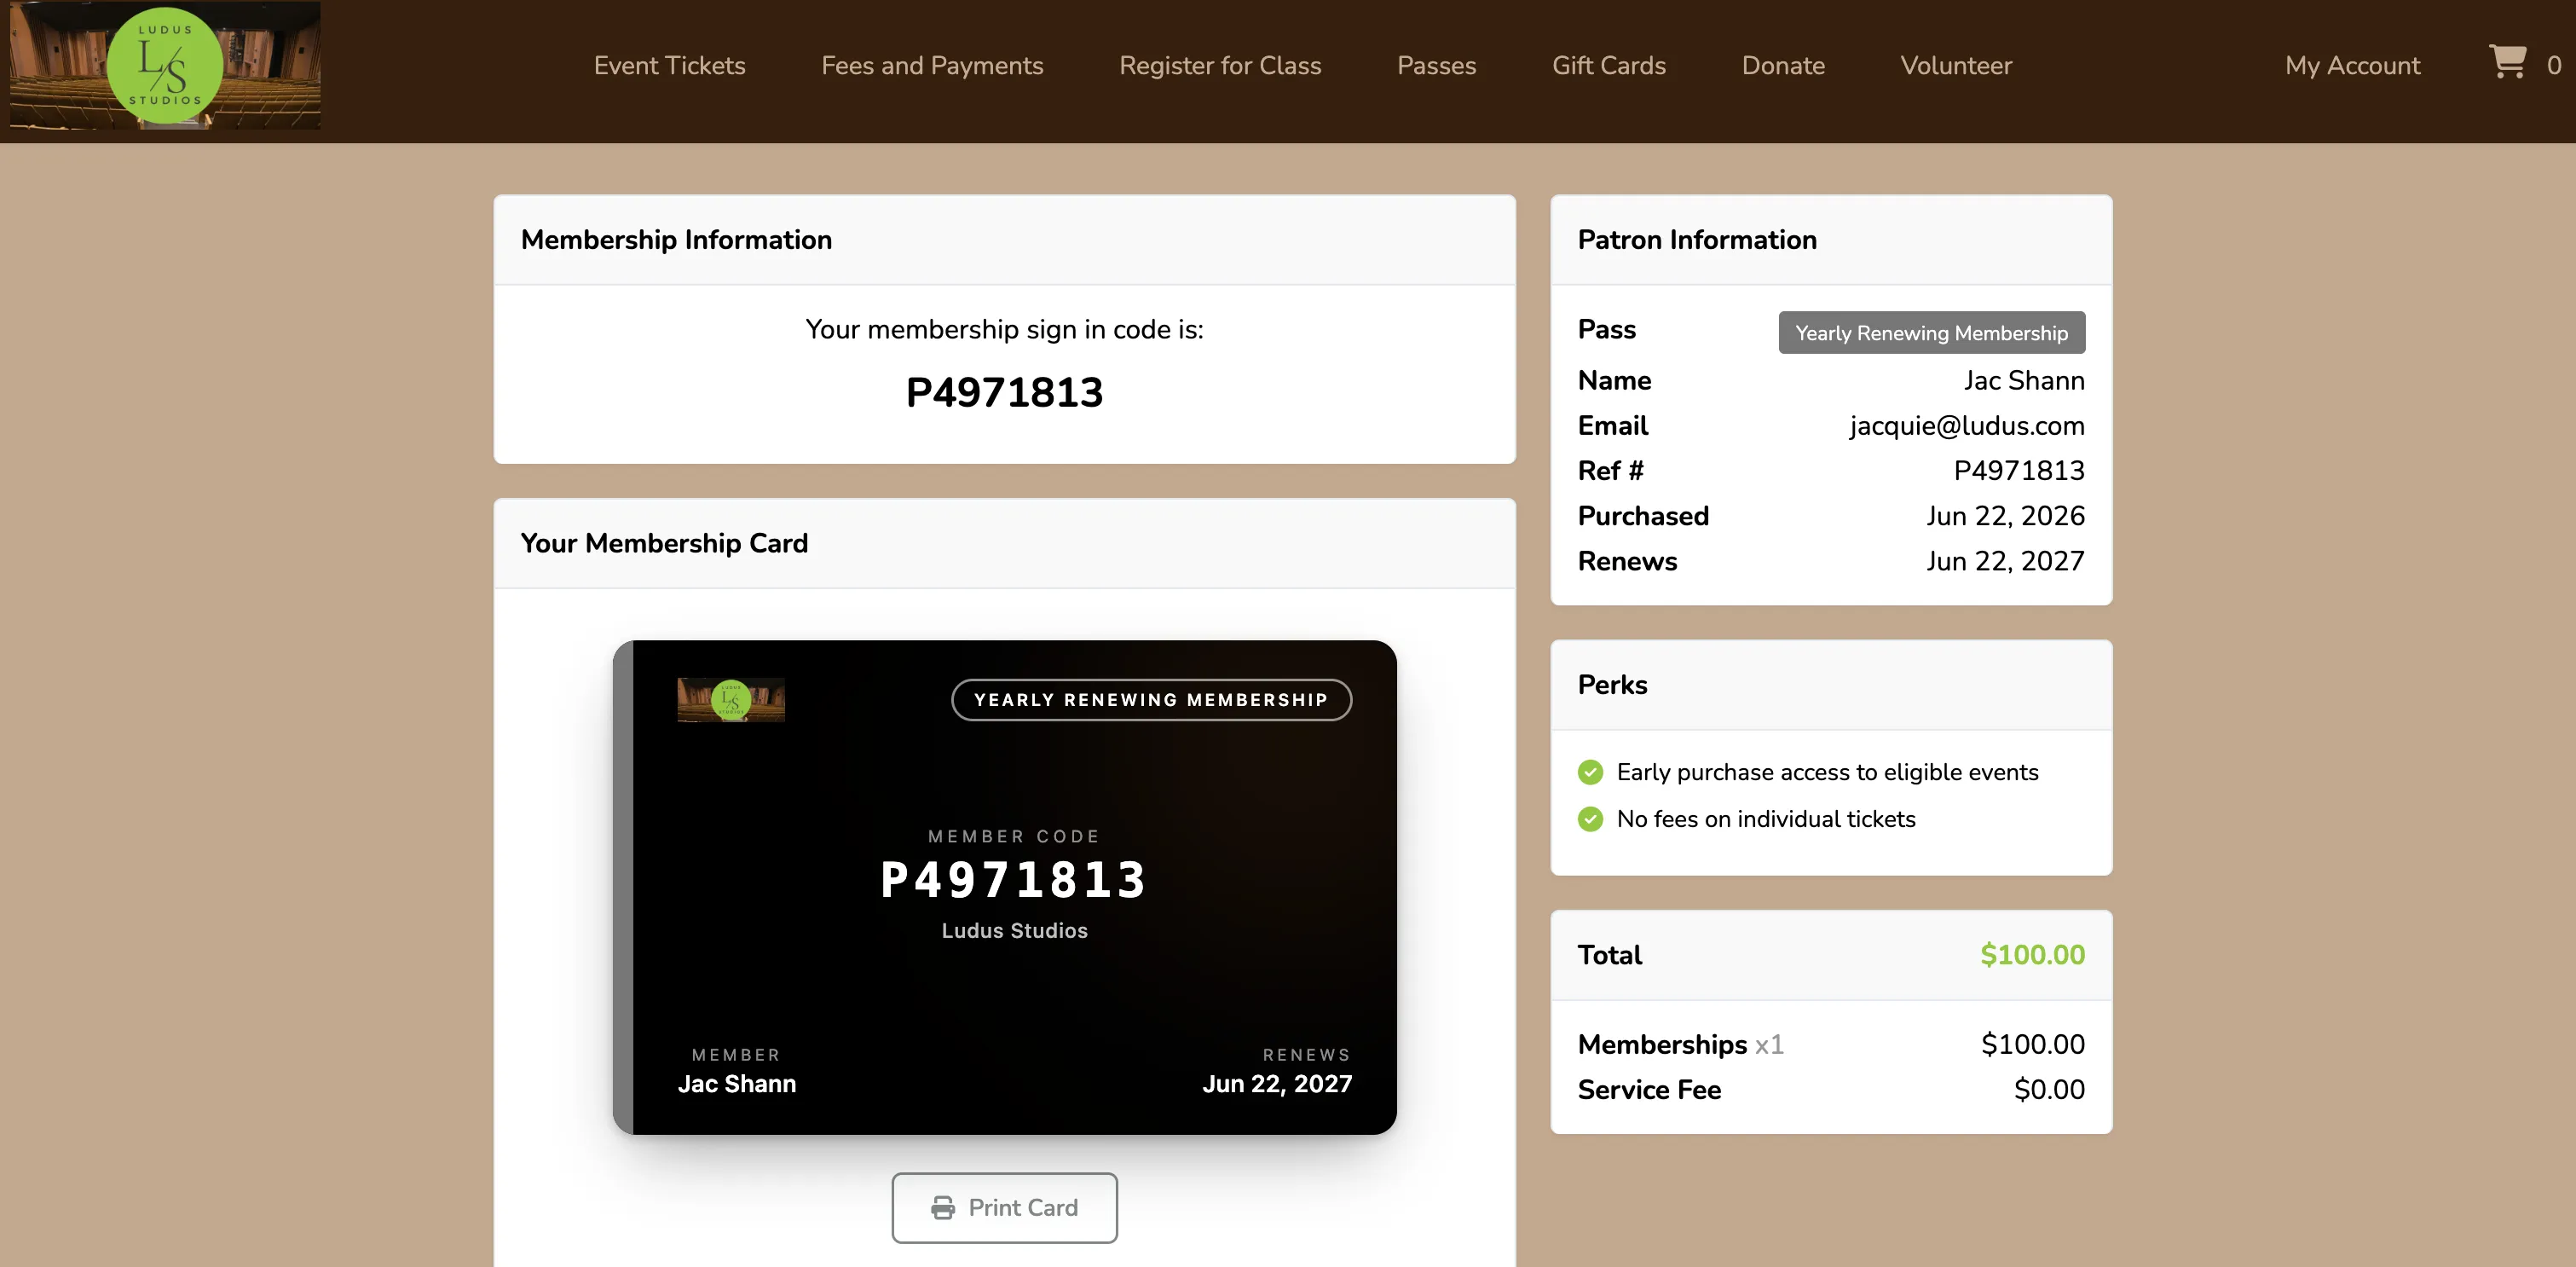Click Donate in top navigation
2576x1267 pixels.
(x=1783, y=65)
